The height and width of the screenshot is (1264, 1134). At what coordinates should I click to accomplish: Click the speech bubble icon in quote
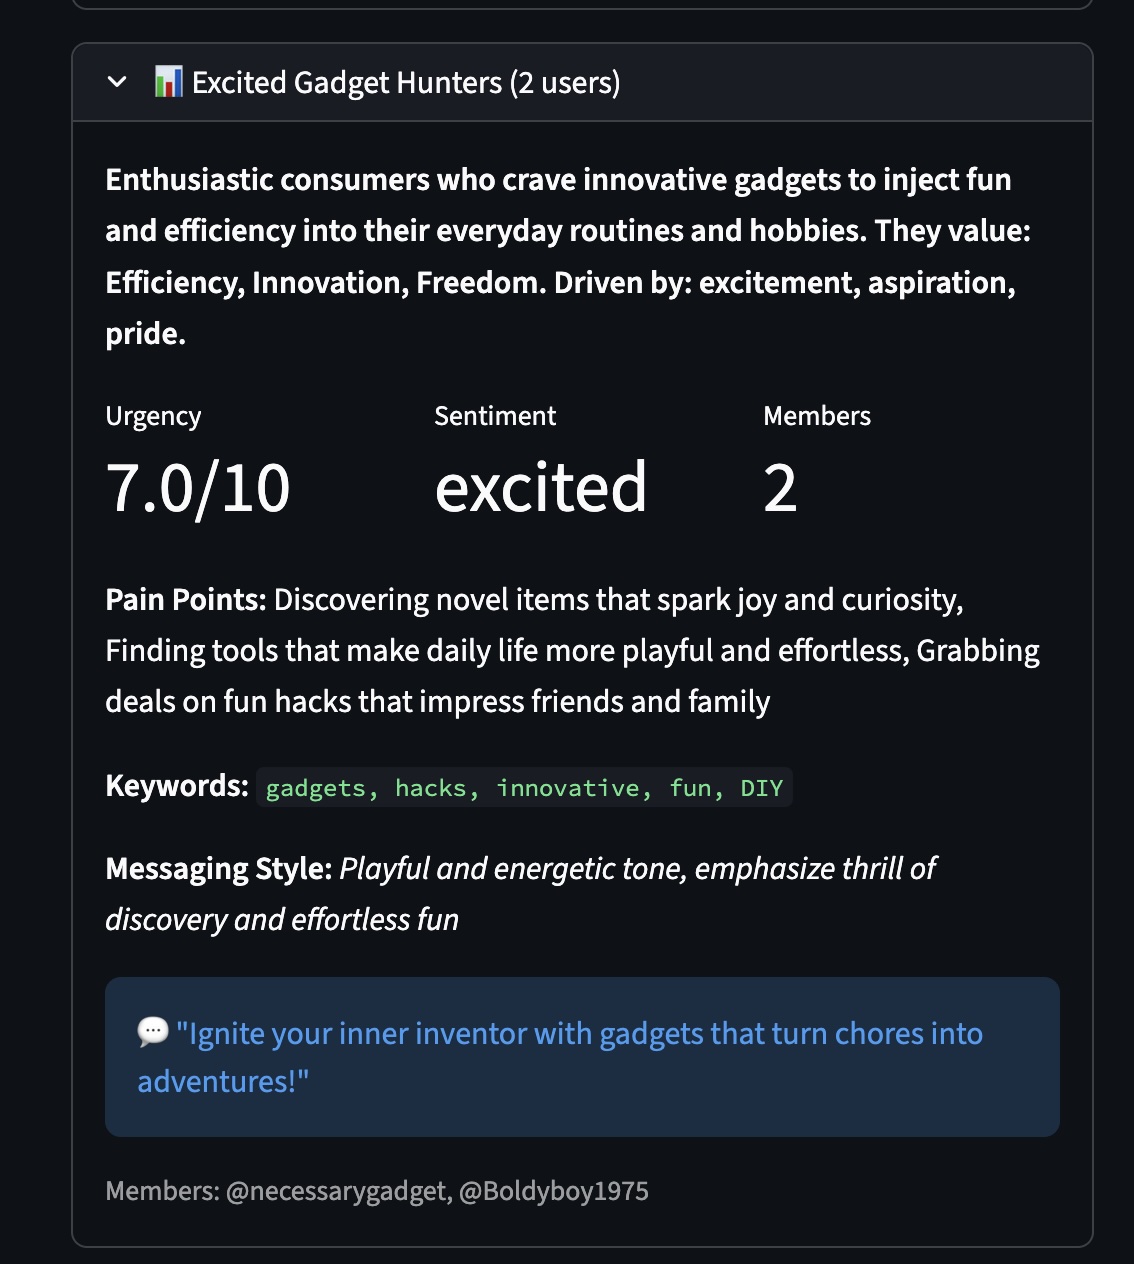tap(152, 1031)
